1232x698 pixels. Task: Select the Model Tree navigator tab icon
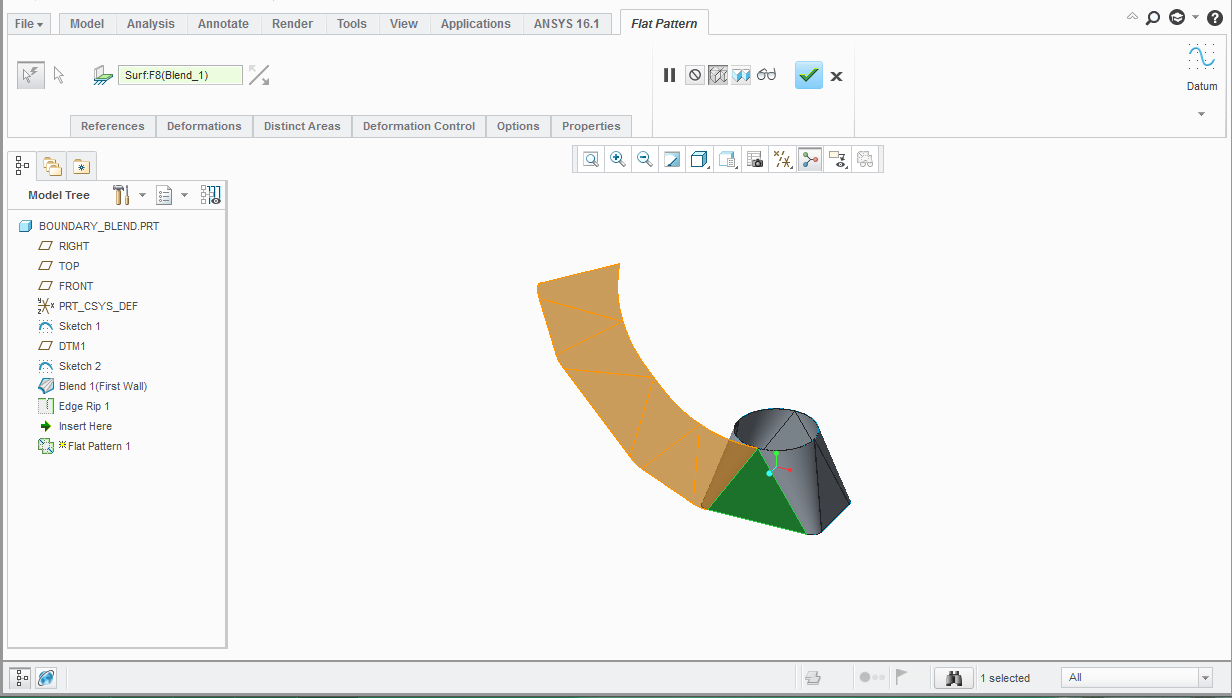(22, 165)
